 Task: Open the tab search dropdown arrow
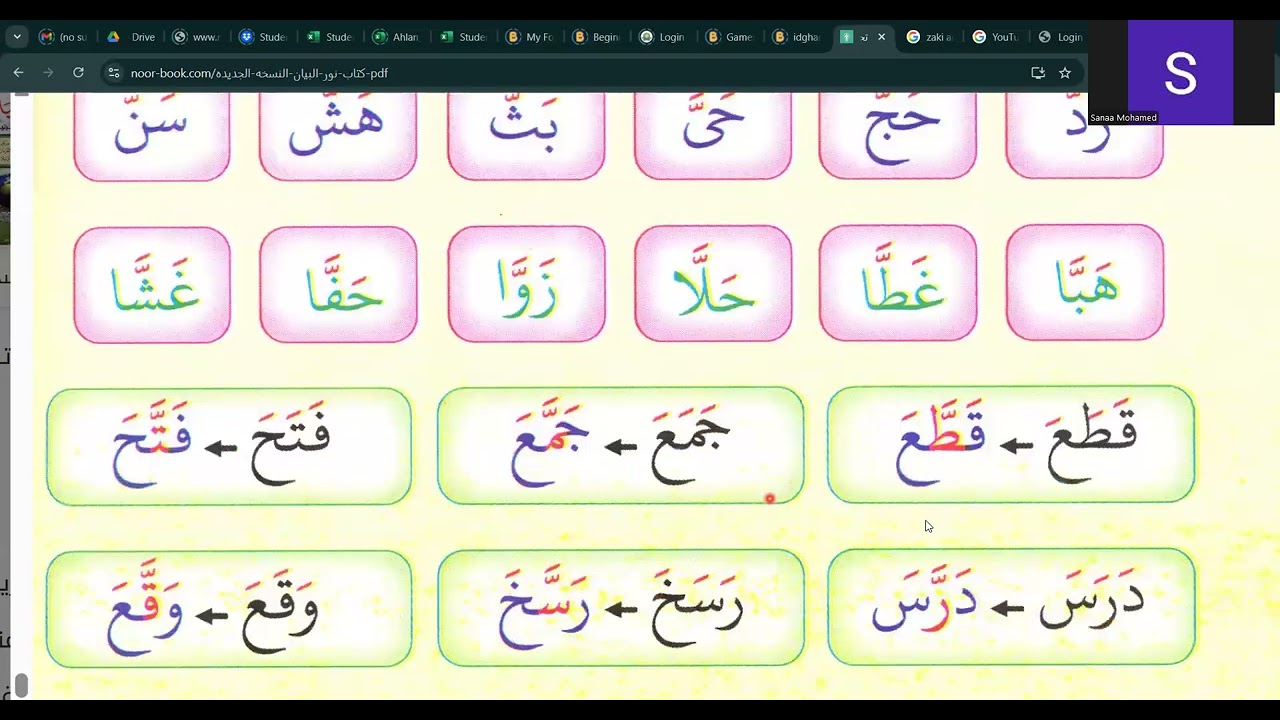17,37
